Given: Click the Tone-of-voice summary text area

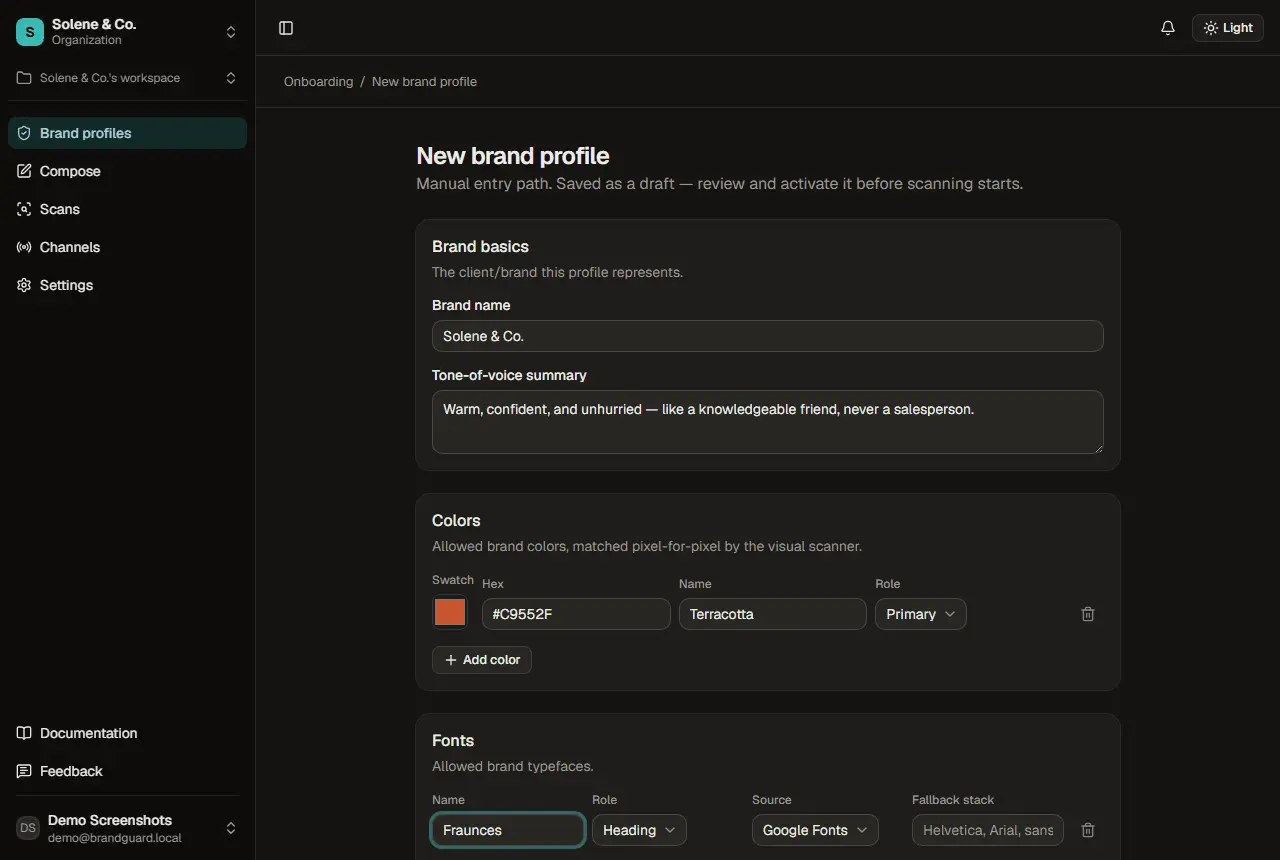Looking at the screenshot, I should point(767,422).
